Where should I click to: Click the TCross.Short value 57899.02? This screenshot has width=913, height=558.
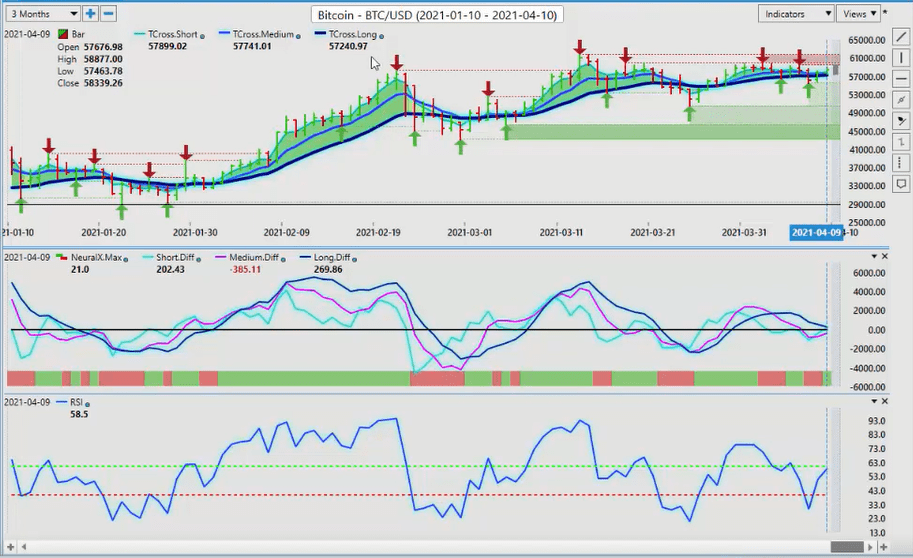[x=167, y=46]
